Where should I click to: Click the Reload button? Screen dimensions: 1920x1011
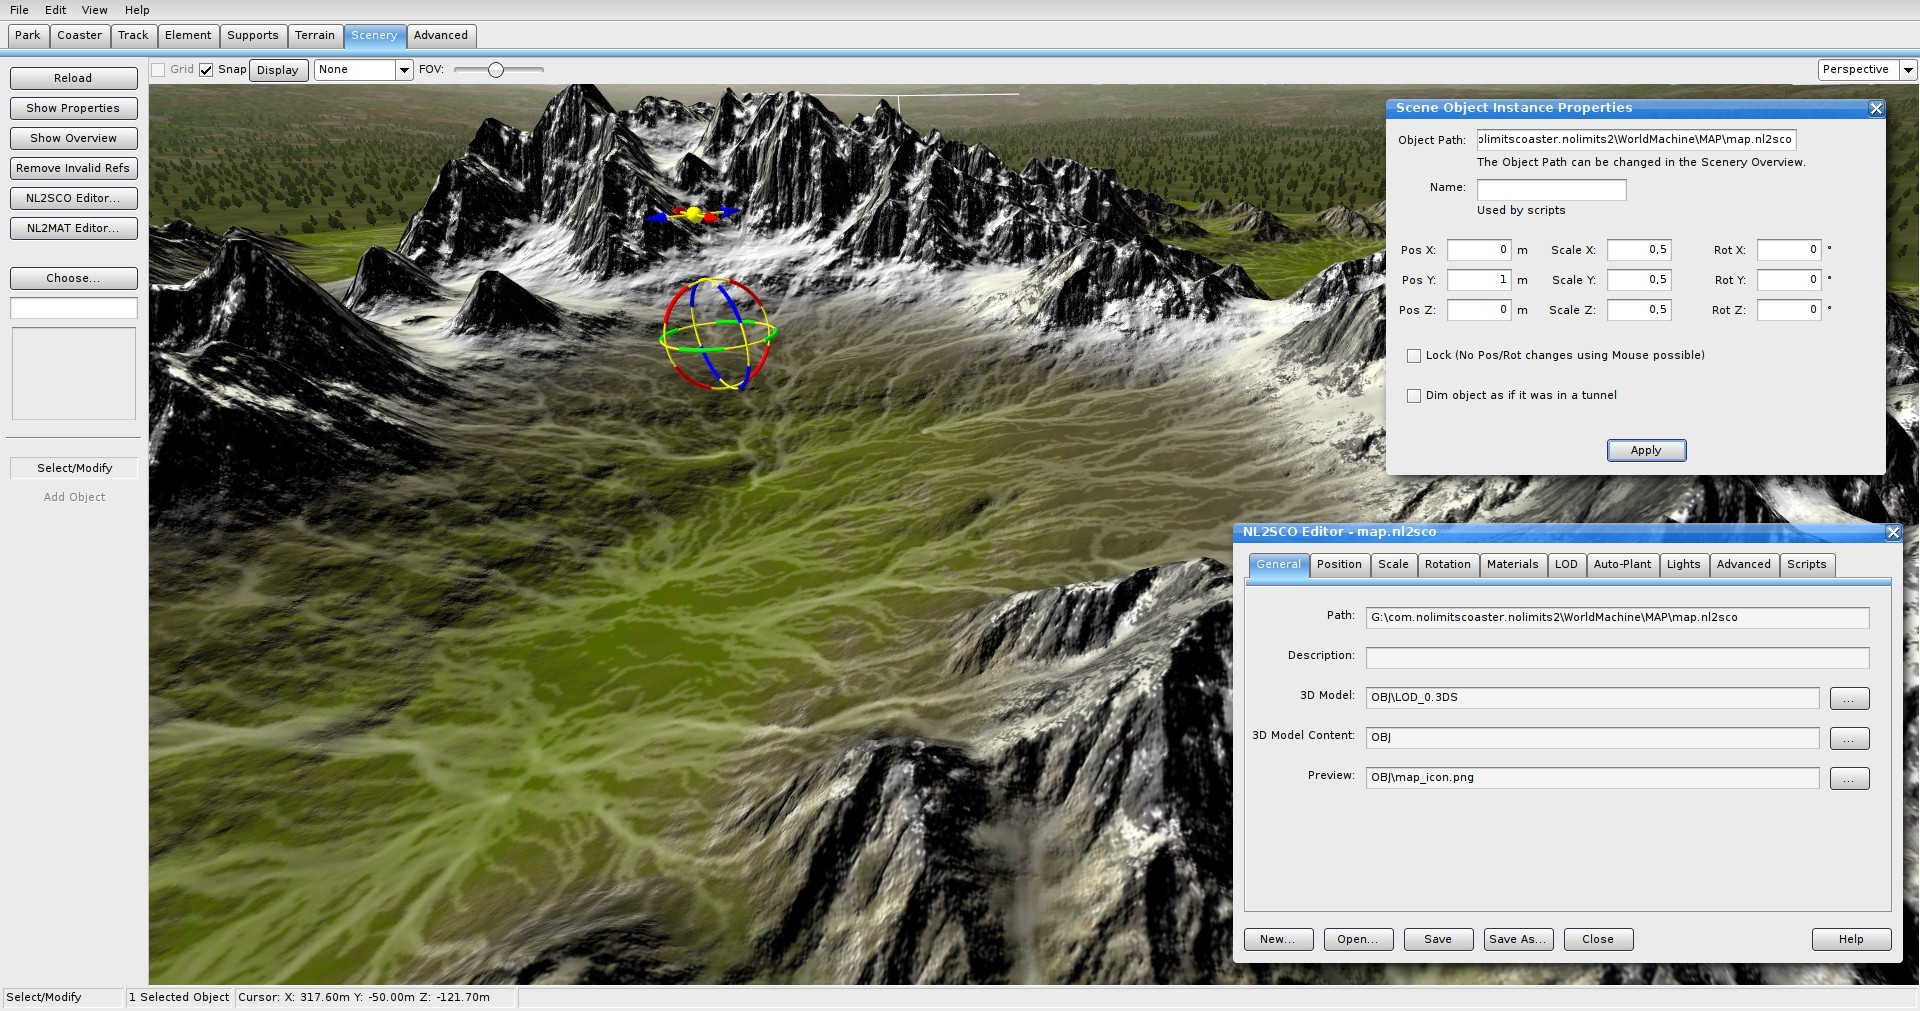(x=73, y=78)
